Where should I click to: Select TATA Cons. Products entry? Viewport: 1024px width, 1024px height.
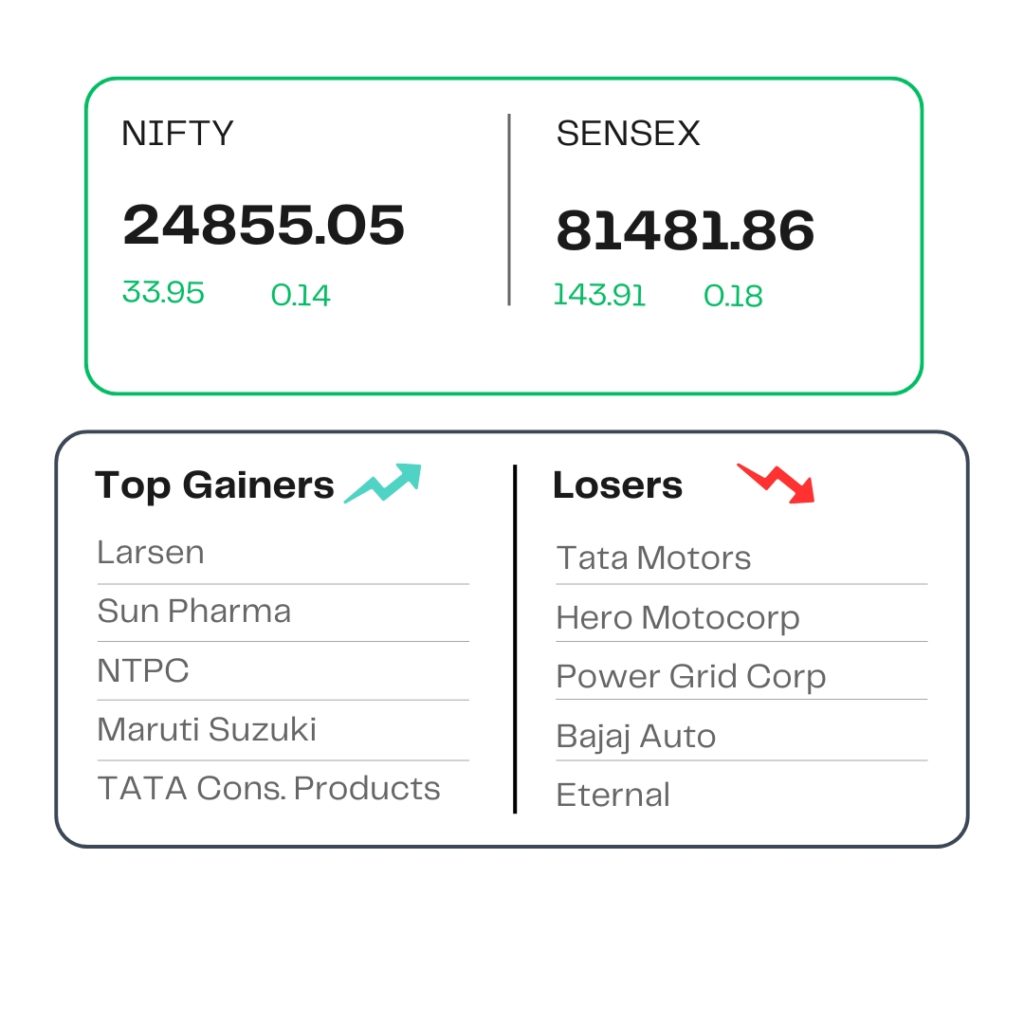point(268,788)
